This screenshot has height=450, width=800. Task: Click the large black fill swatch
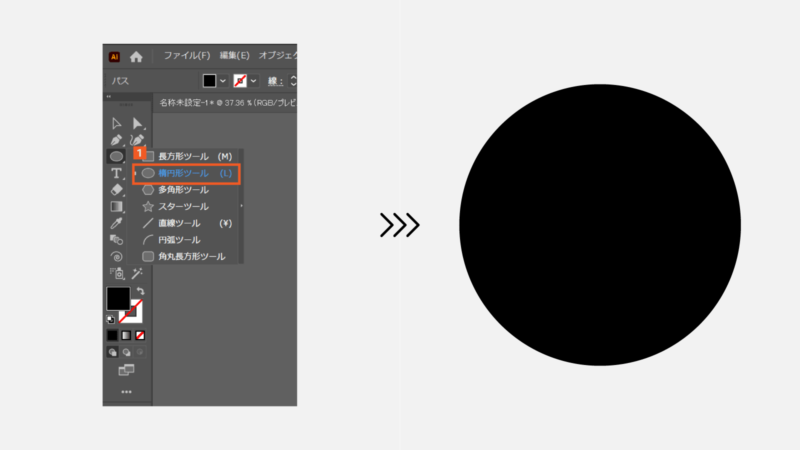[117, 297]
